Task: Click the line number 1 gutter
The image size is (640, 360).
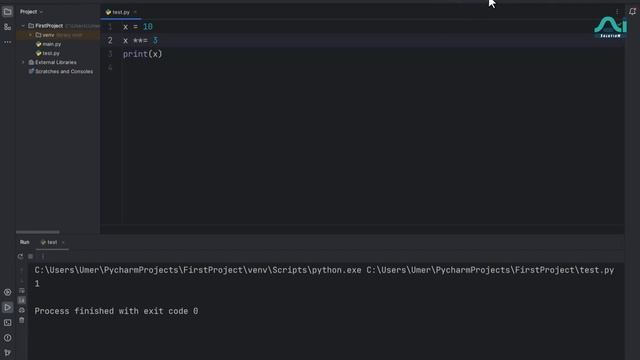Action: tap(109, 27)
